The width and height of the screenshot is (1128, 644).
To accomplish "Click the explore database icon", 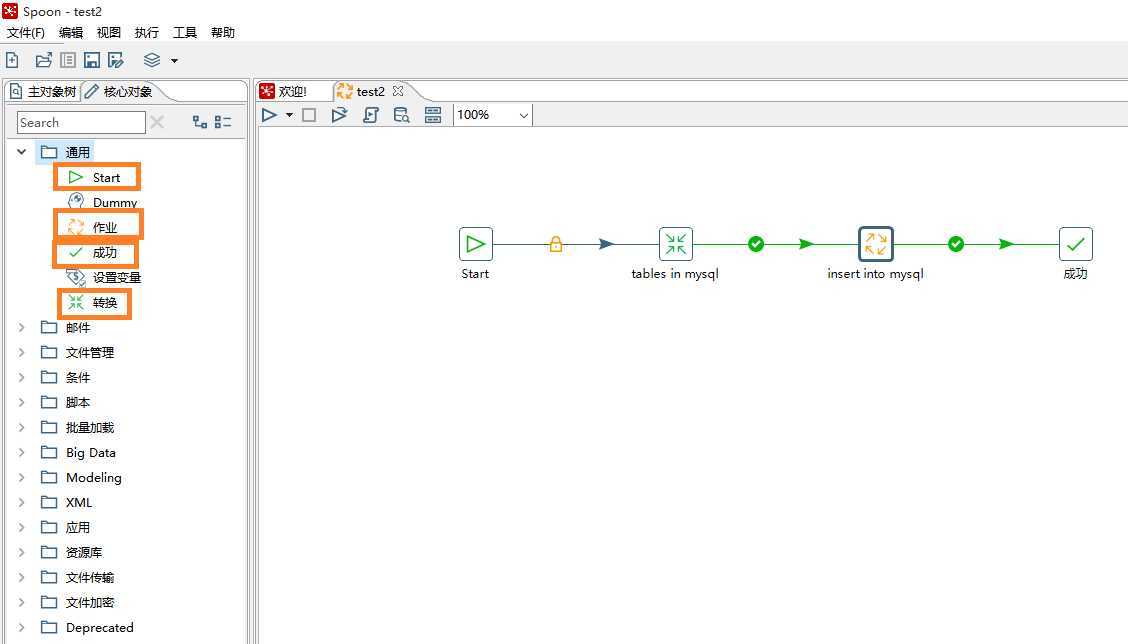I will [x=401, y=115].
